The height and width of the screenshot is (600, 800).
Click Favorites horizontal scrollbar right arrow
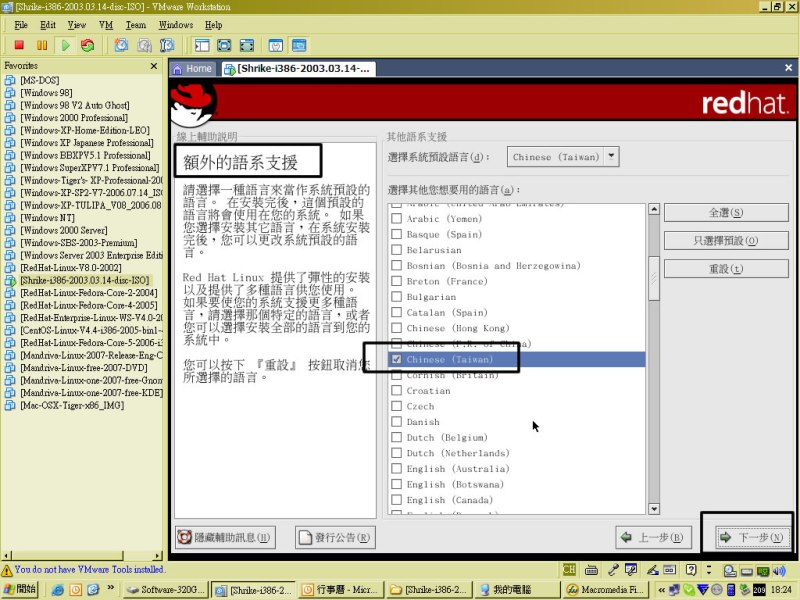pyautogui.click(x=158, y=556)
